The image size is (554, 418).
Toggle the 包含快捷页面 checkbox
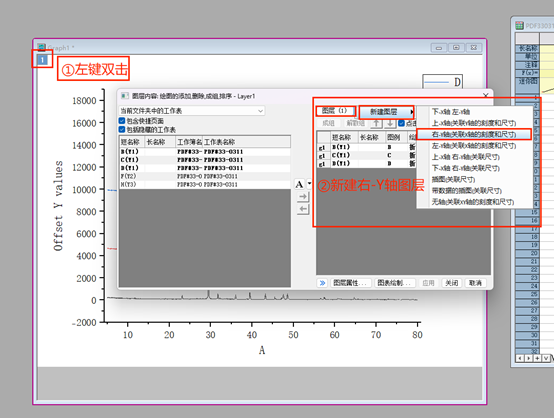tap(122, 120)
